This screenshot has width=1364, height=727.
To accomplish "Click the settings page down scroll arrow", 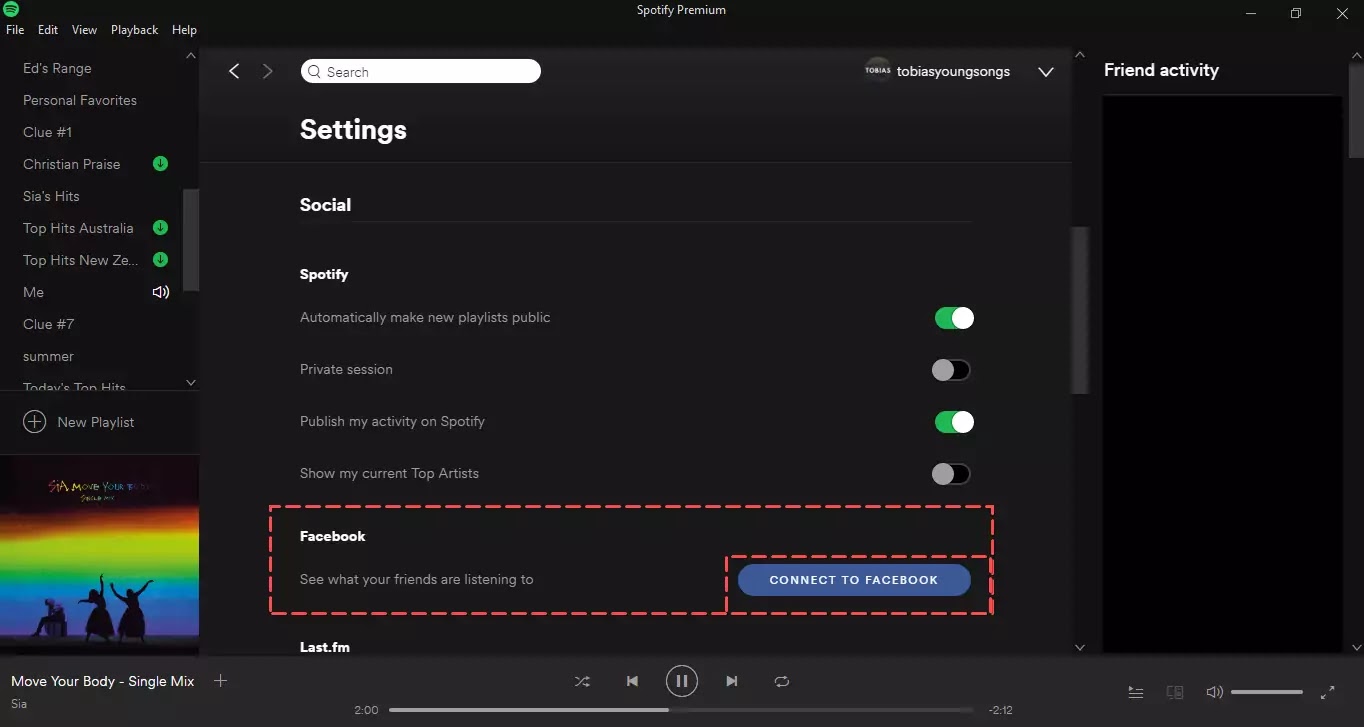I will click(x=1080, y=647).
